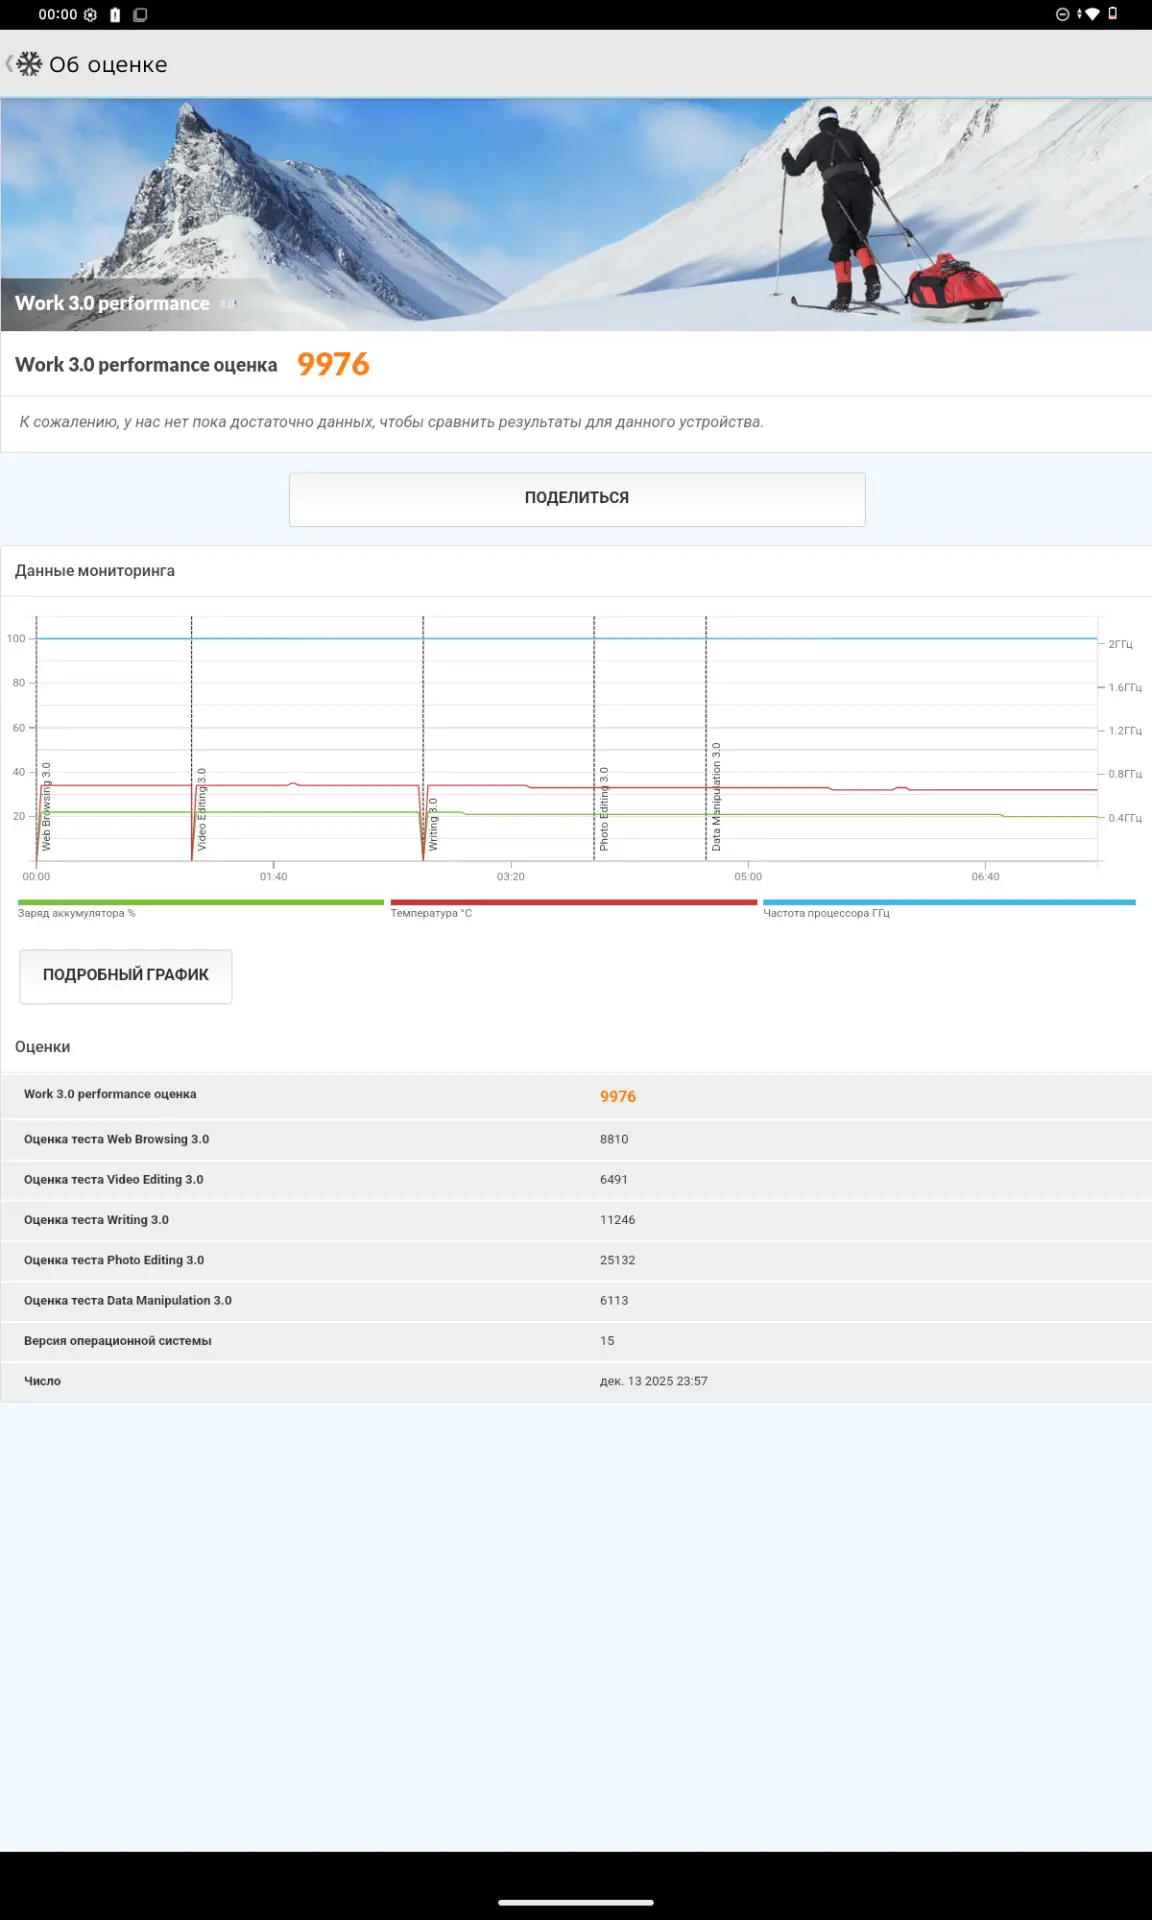
Task: Tap the Wi-Fi signal status icon
Action: pos(1090,14)
